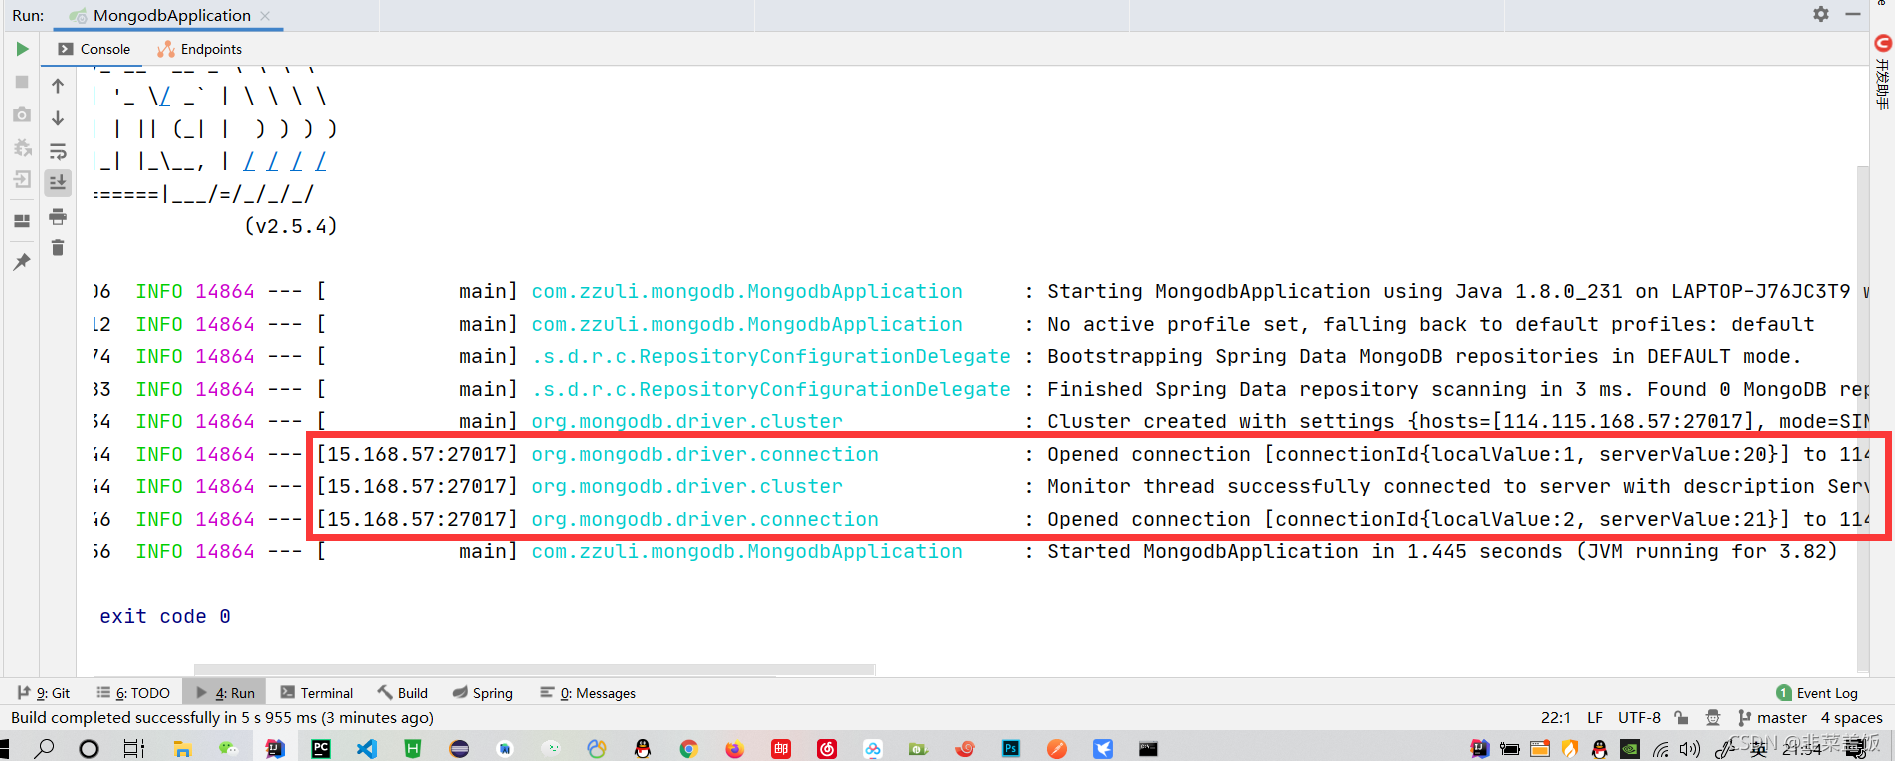The image size is (1895, 761).
Task: Open WeChat from the taskbar
Action: coord(229,748)
